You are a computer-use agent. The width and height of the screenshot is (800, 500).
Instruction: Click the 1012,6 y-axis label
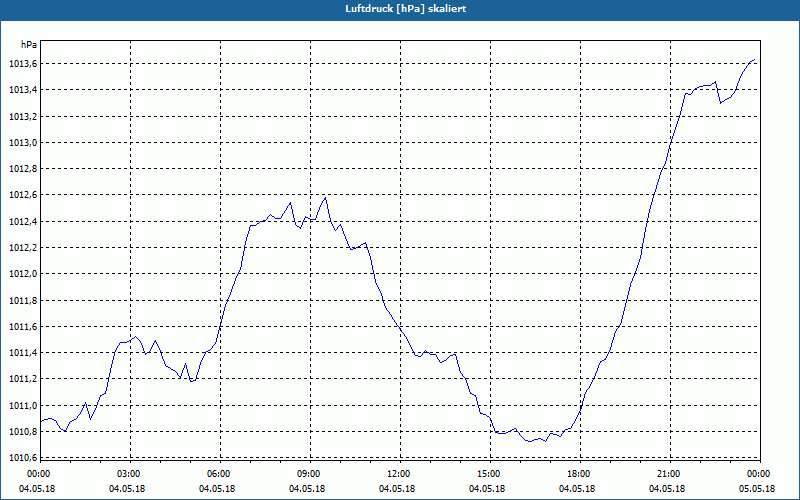(23, 195)
